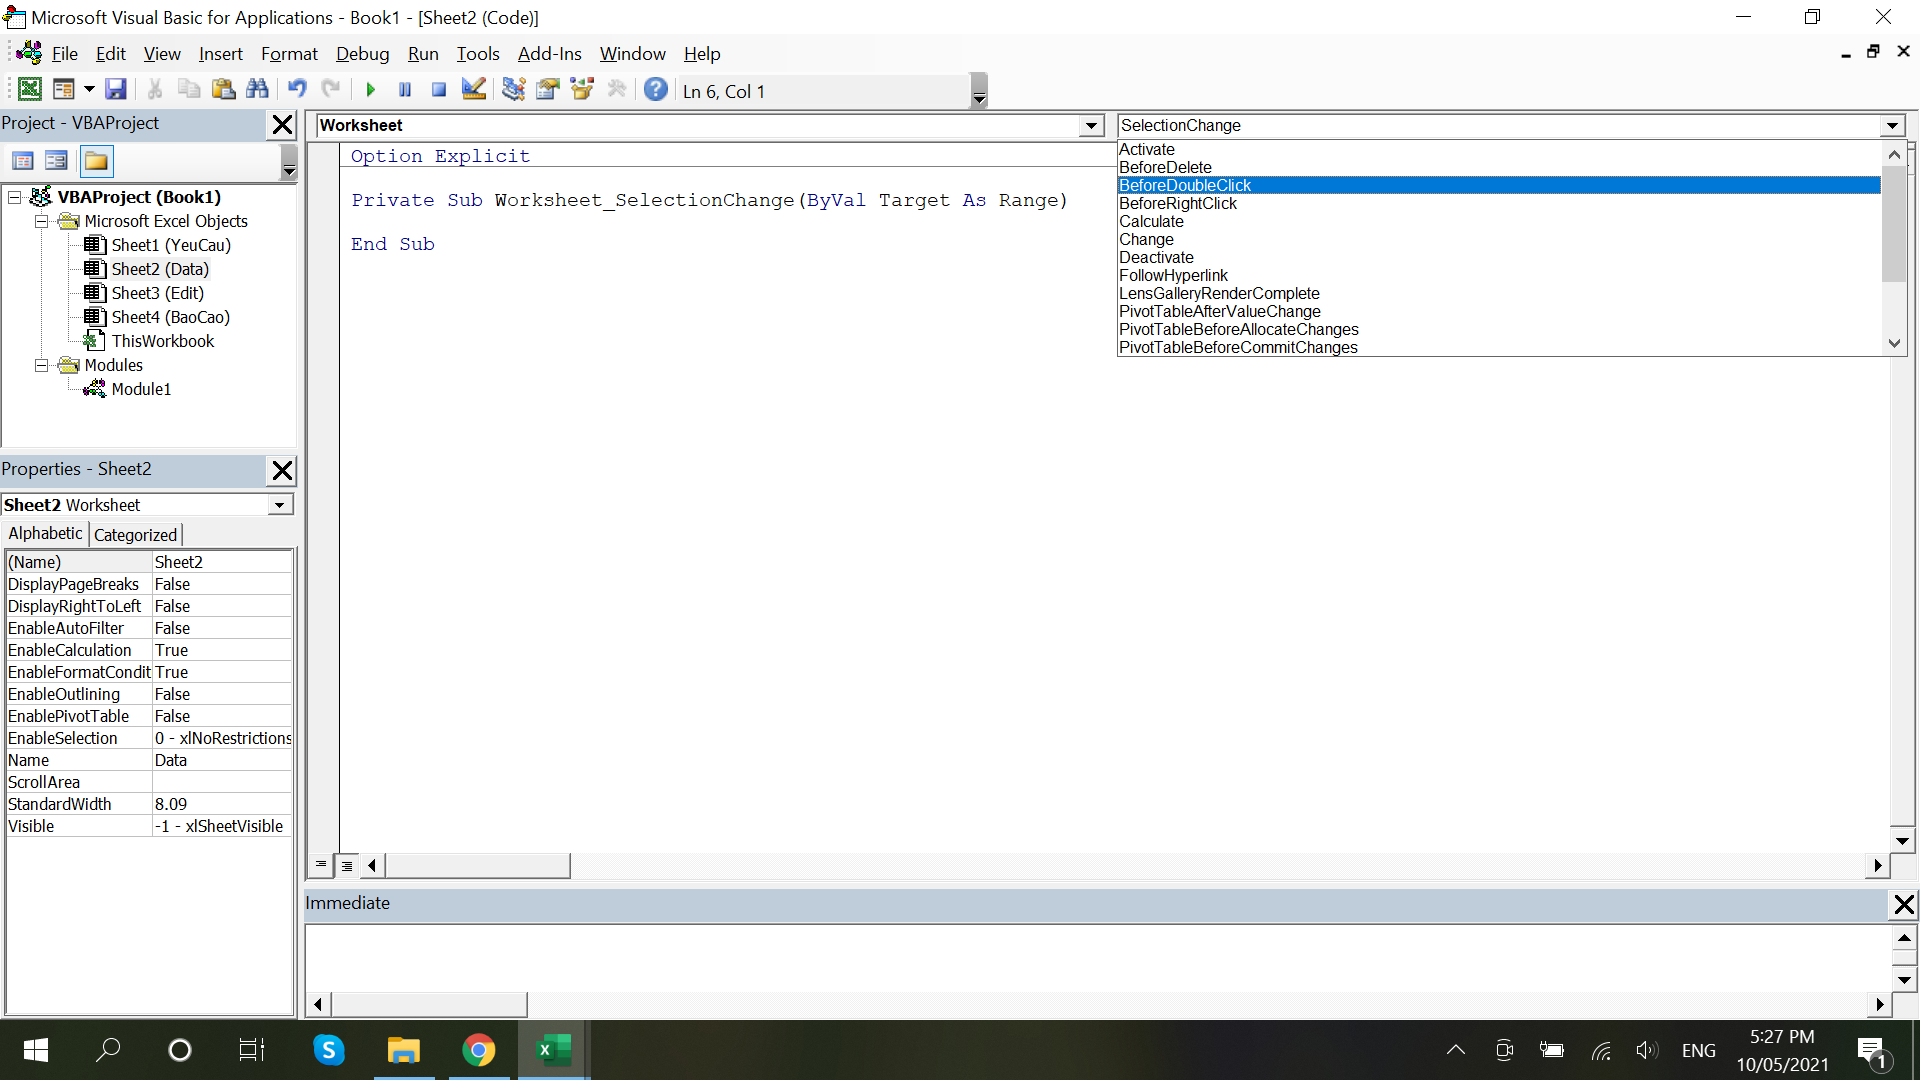Open the toolbar options overflow arrow
This screenshot has width=1920, height=1080.
[979, 91]
